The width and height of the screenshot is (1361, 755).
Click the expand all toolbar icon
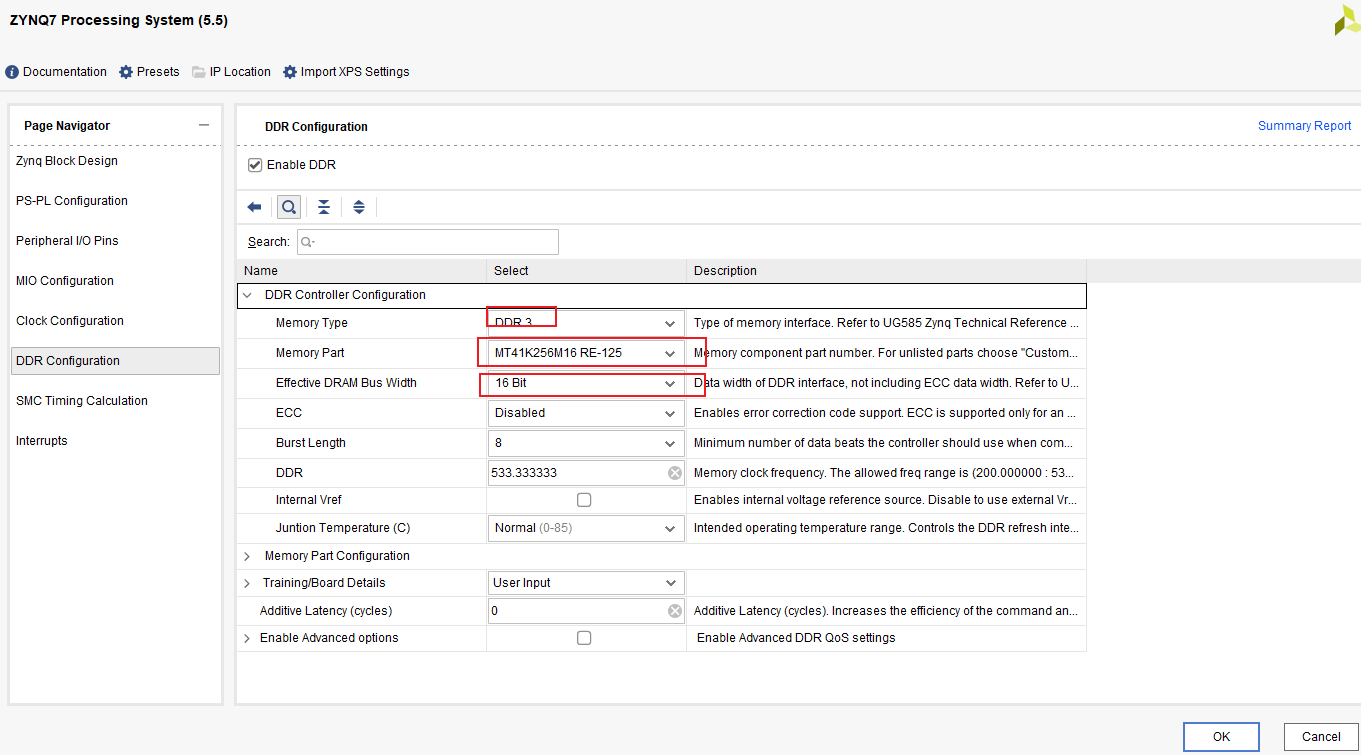point(358,207)
